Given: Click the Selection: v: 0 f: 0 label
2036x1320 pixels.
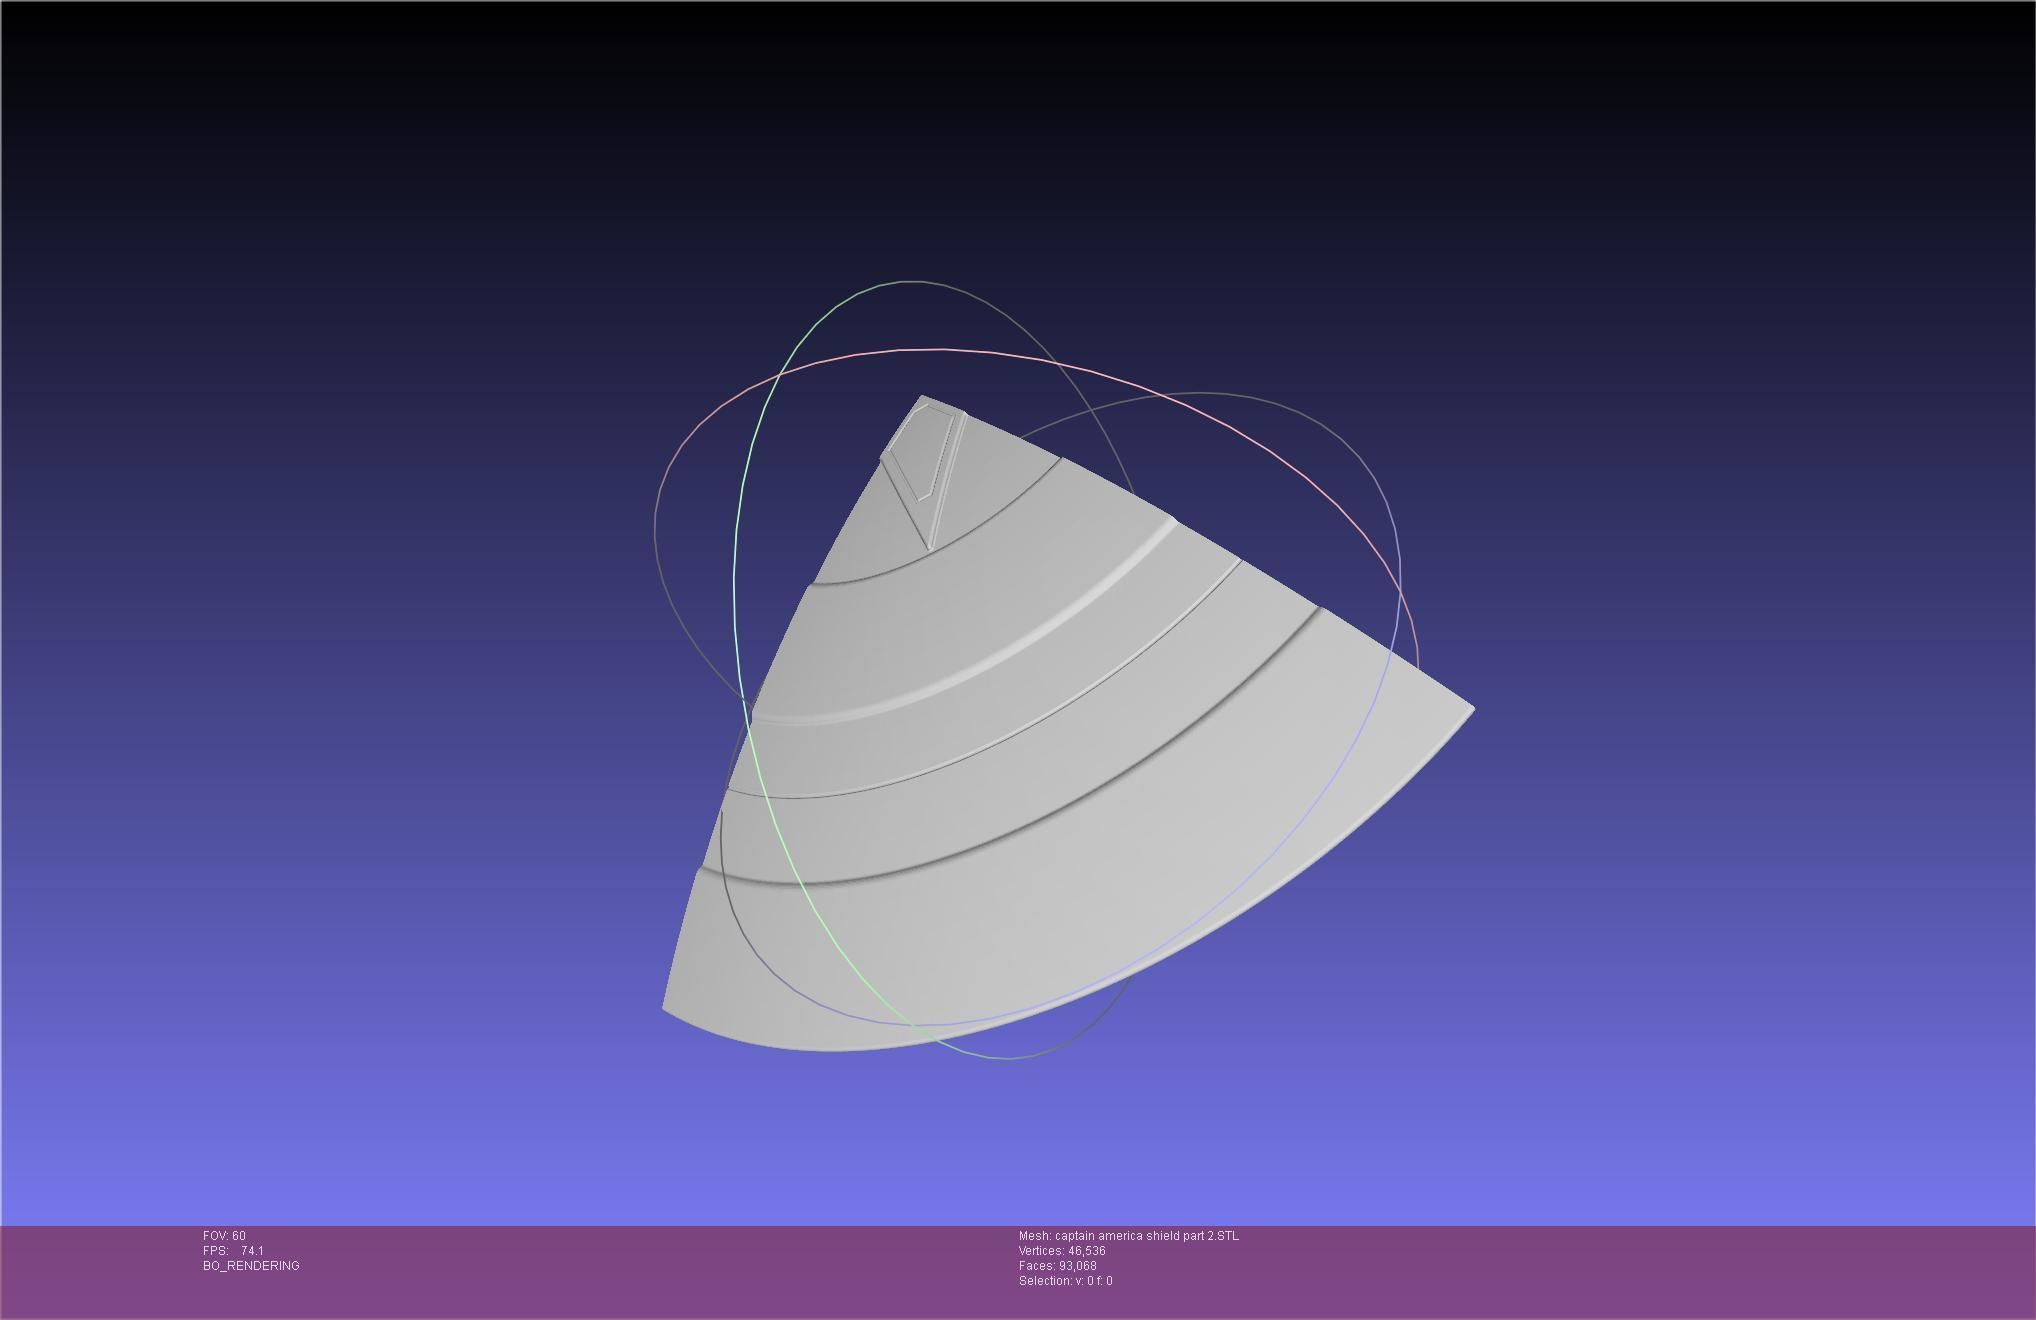Looking at the screenshot, I should pyautogui.click(x=1065, y=1281).
